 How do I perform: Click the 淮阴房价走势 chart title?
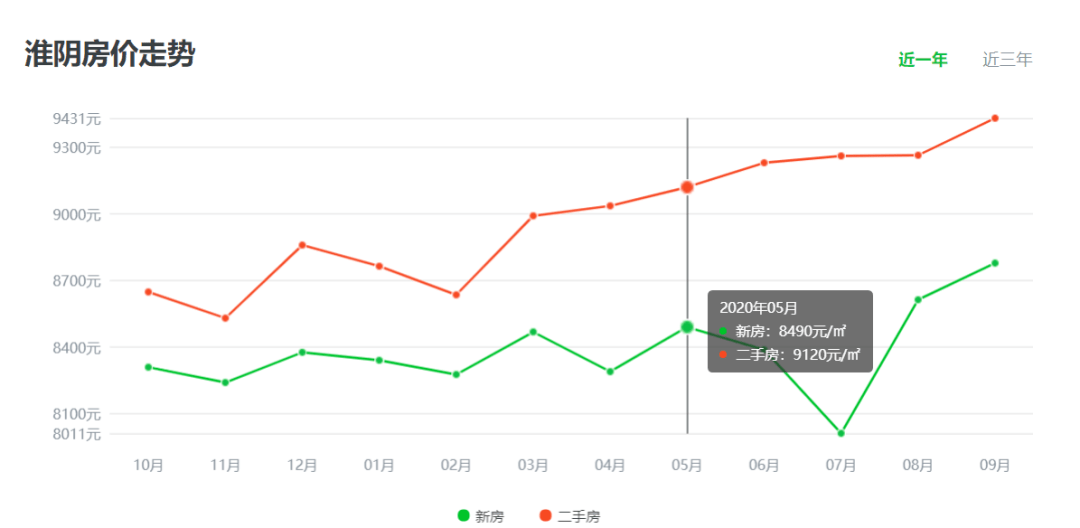(110, 54)
